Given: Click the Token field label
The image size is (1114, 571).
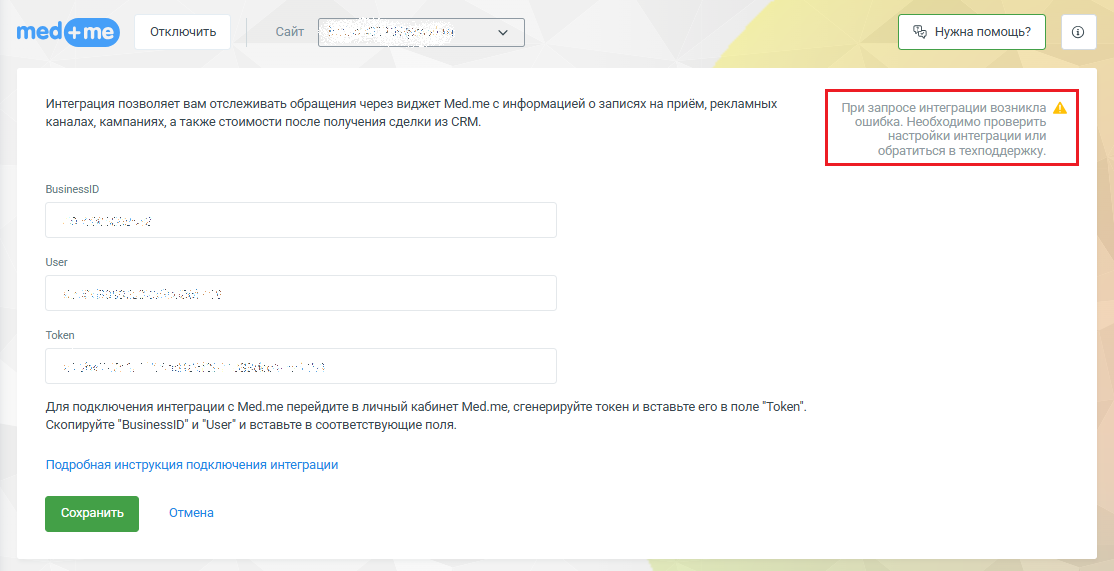Looking at the screenshot, I should (x=60, y=336).
